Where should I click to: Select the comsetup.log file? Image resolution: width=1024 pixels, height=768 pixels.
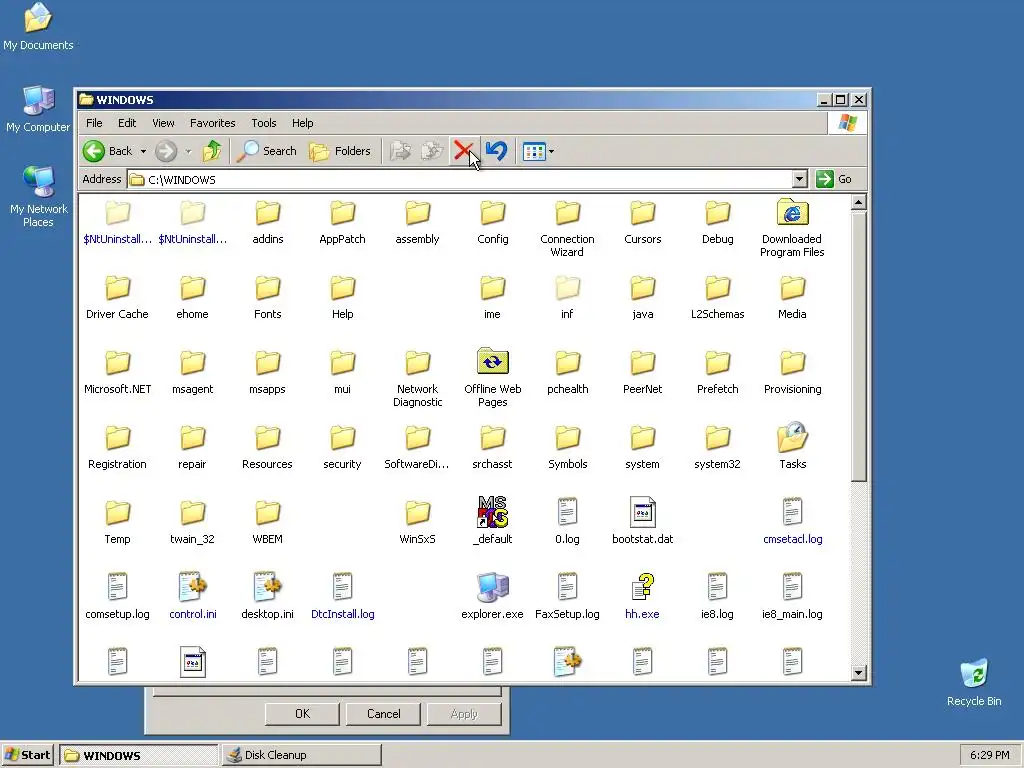pyautogui.click(x=118, y=596)
